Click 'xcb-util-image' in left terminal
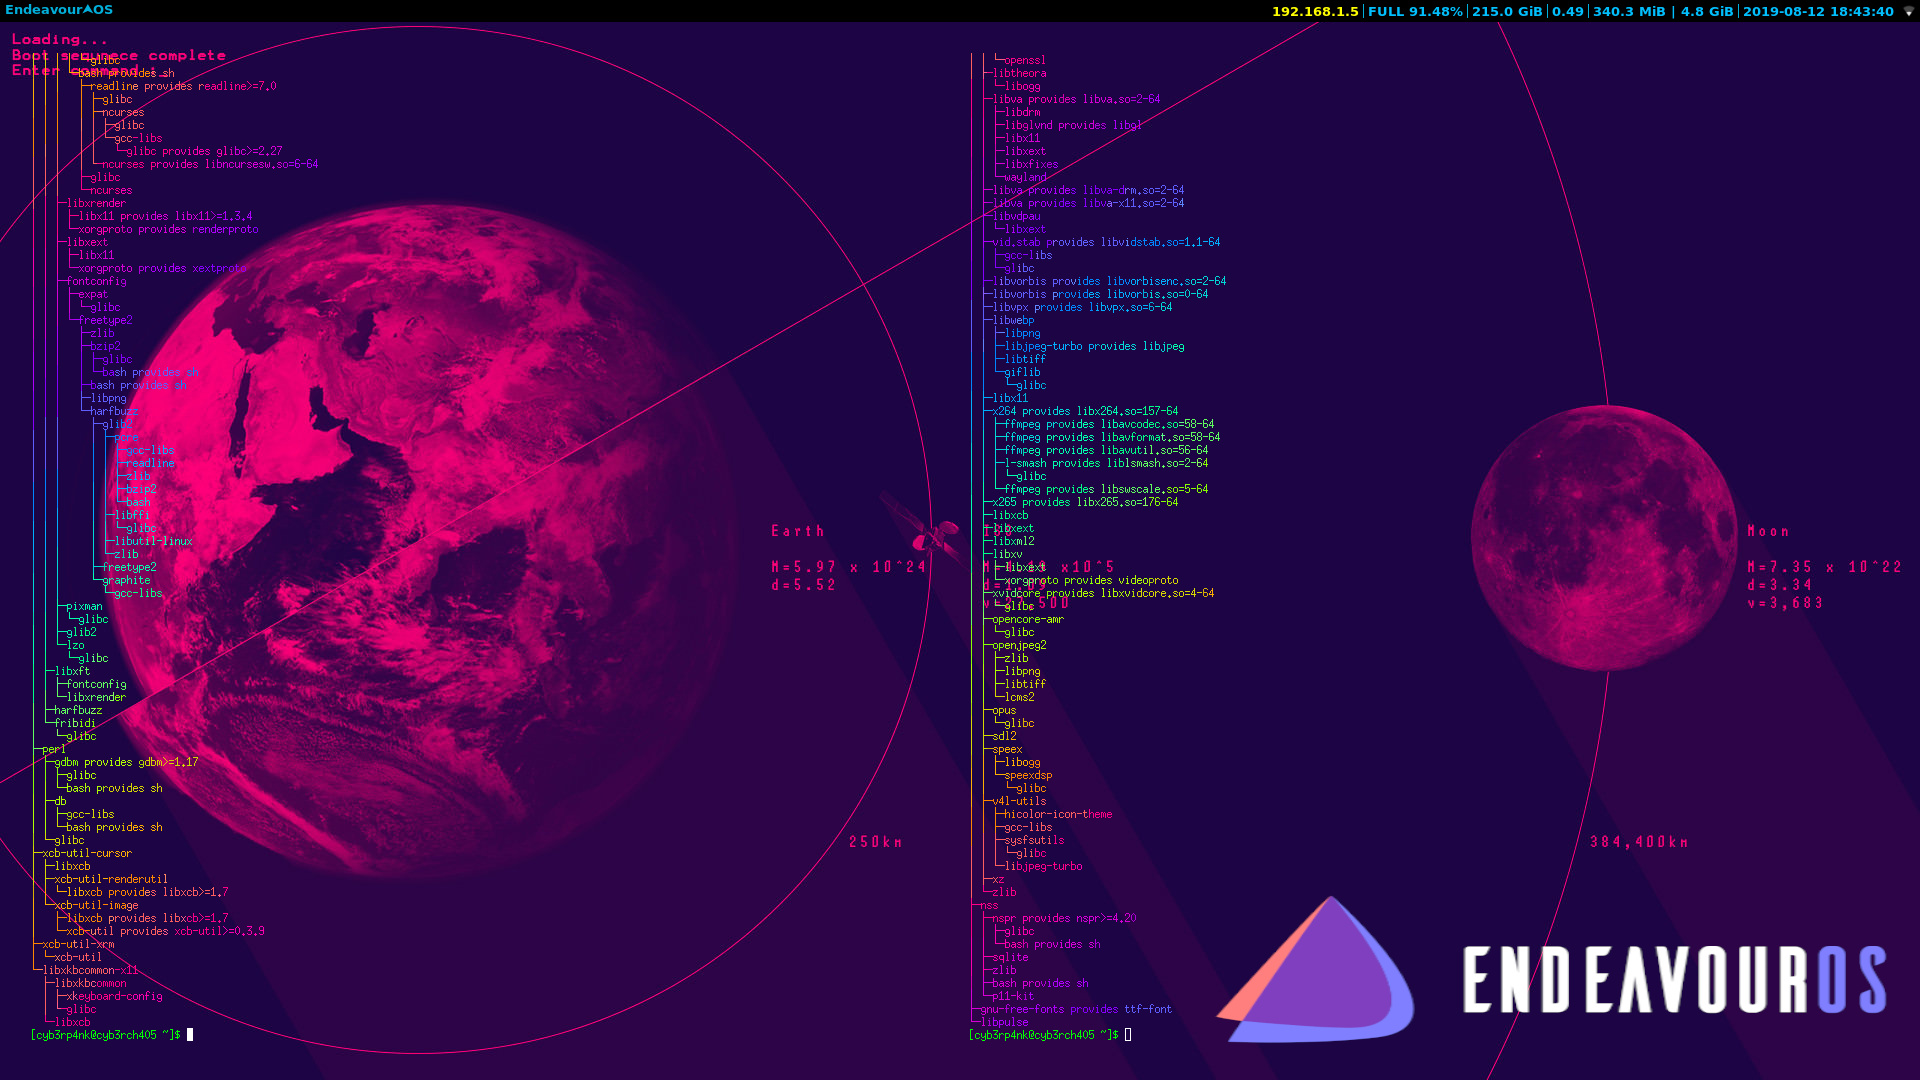Image resolution: width=1920 pixels, height=1080 pixels. coord(96,905)
